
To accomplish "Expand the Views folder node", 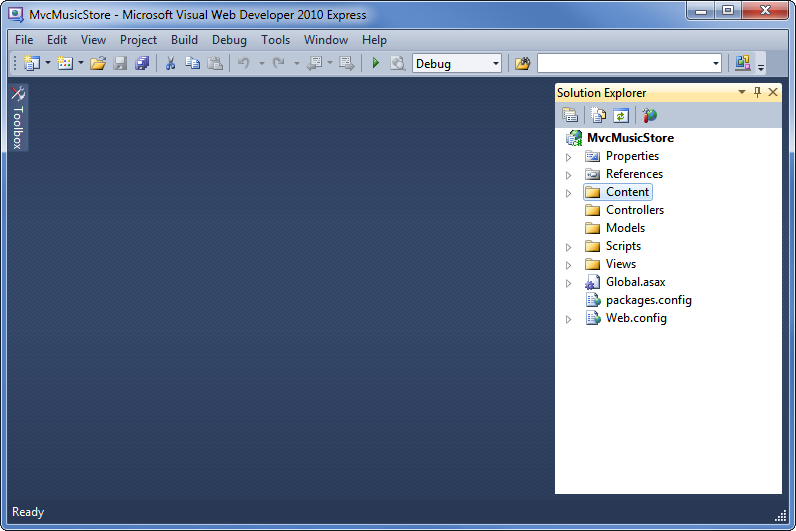I will pos(569,264).
